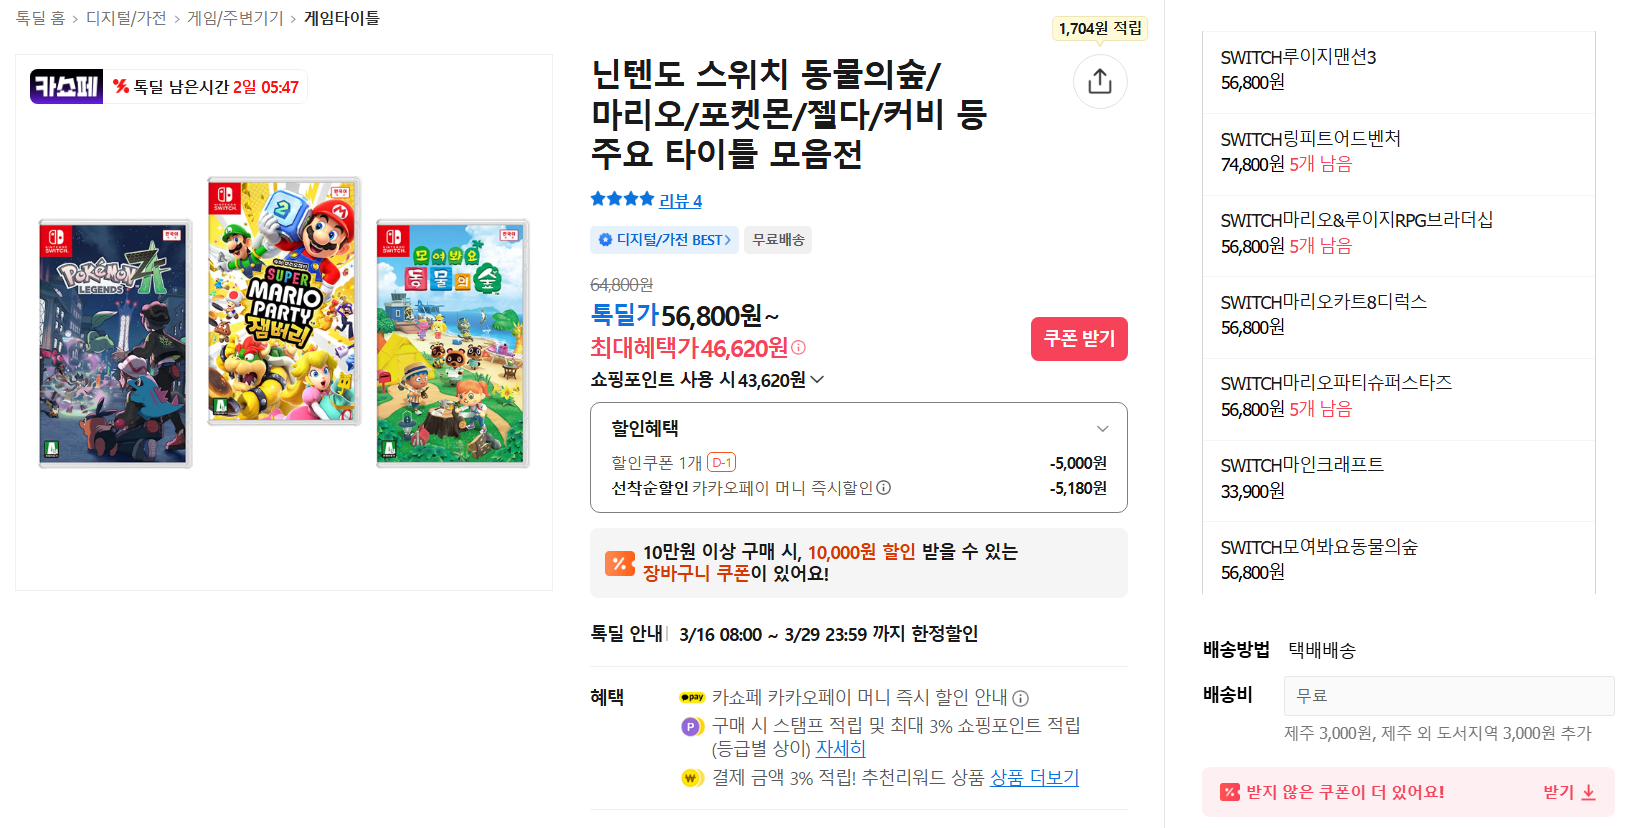Open the 디지털/가전 BEST ranking link
Viewport: 1626px width, 828px height.
click(x=664, y=240)
